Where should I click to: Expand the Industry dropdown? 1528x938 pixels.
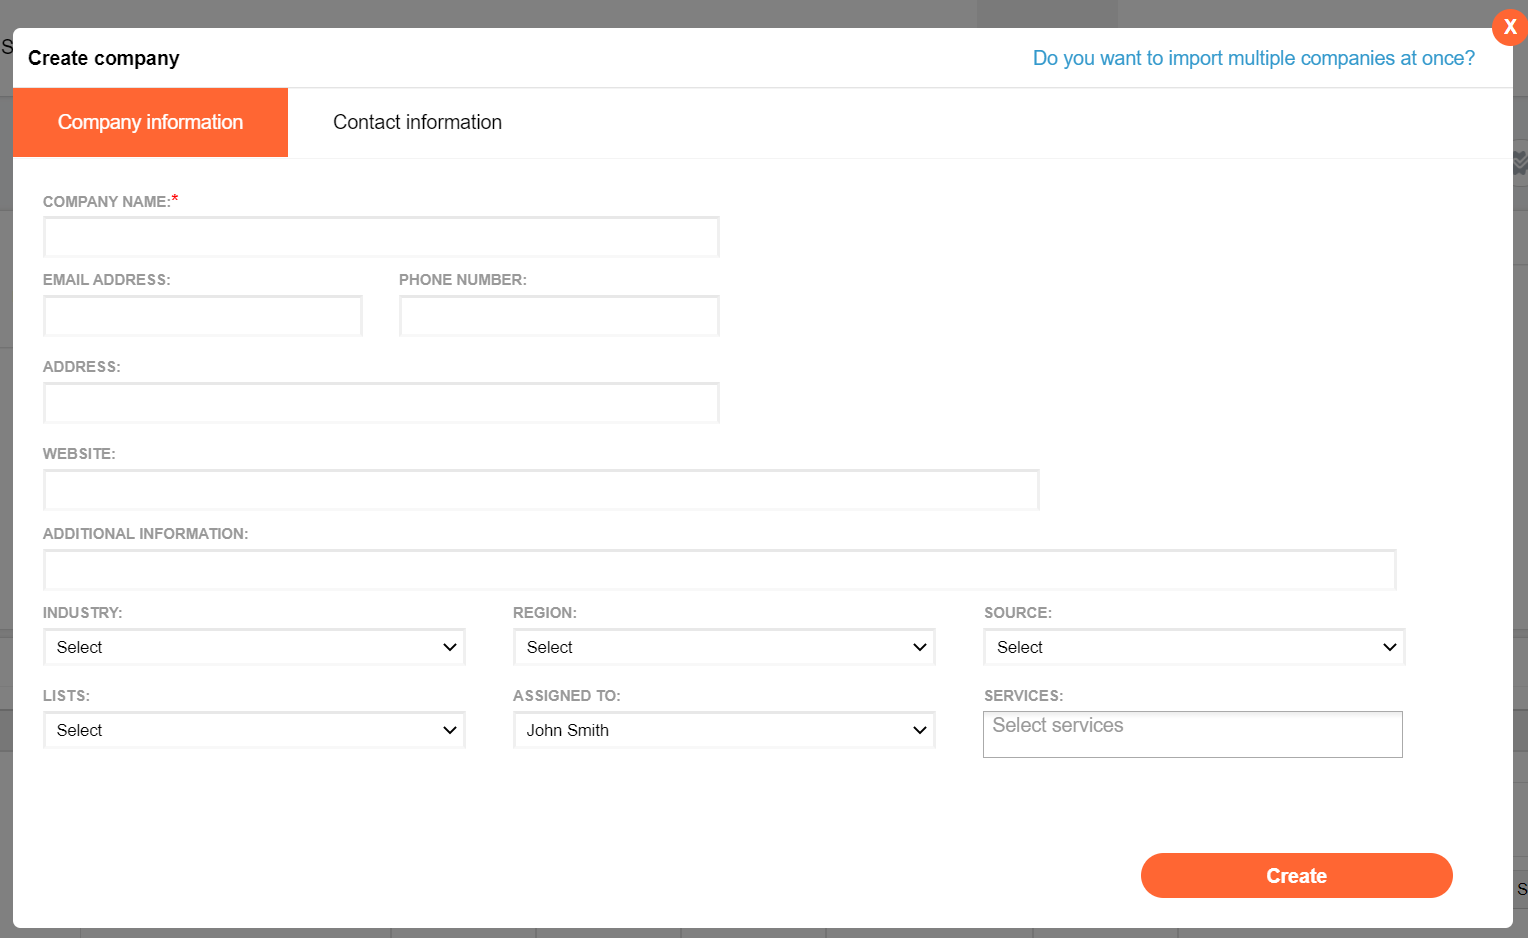tap(254, 647)
